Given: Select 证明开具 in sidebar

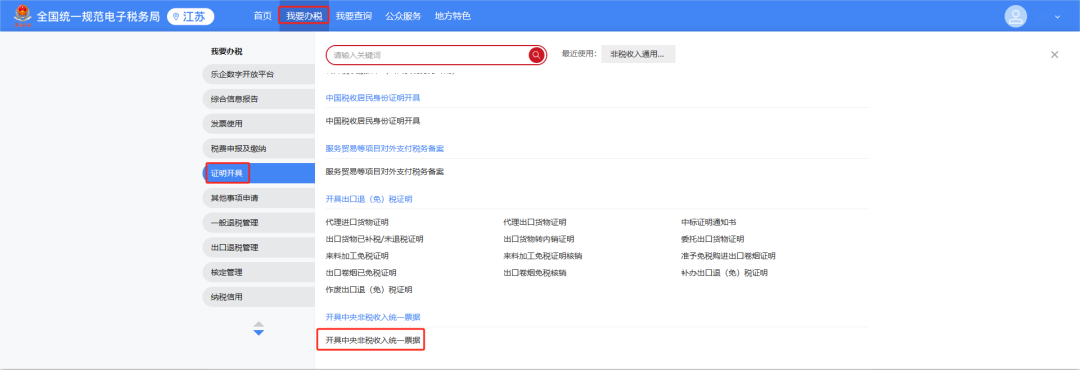Looking at the screenshot, I should tap(259, 173).
